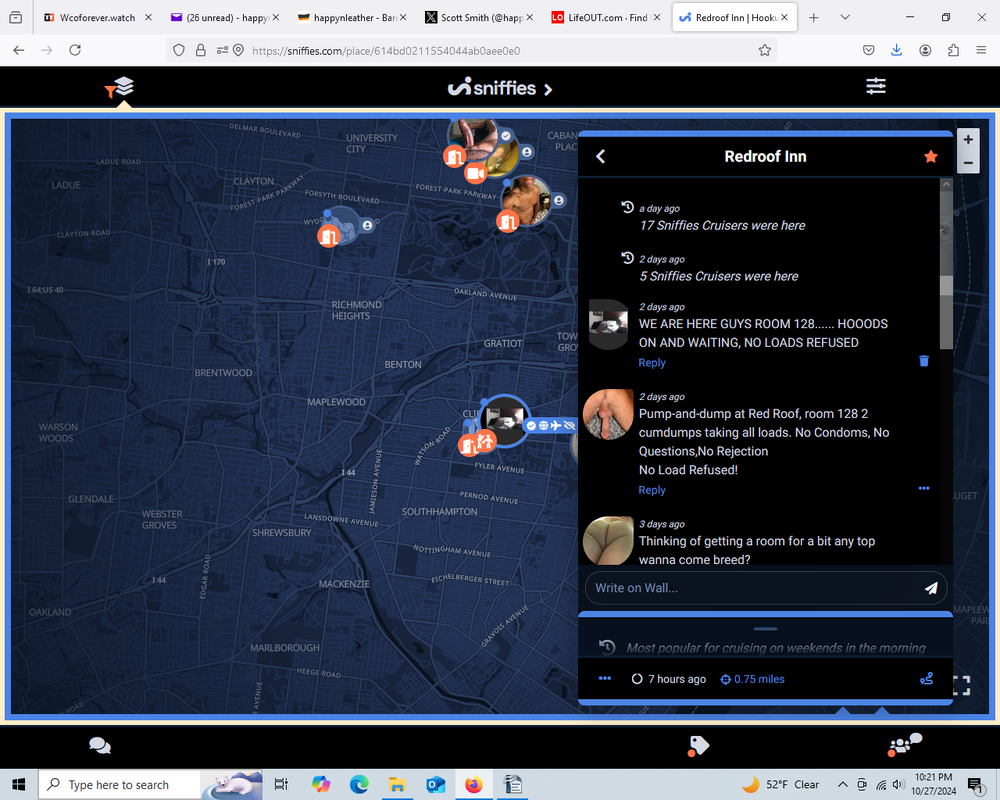The height and width of the screenshot is (800, 1000).
Task: Open the map layers filter icon
Action: 119,87
